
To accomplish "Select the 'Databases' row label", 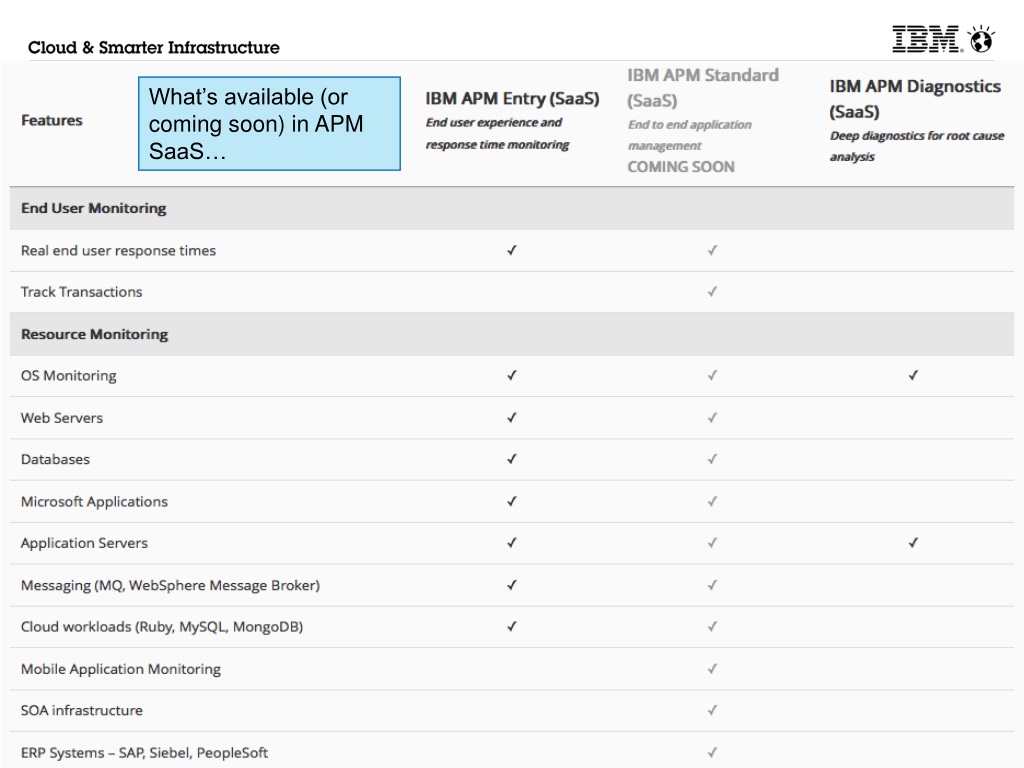I will [x=56, y=459].
